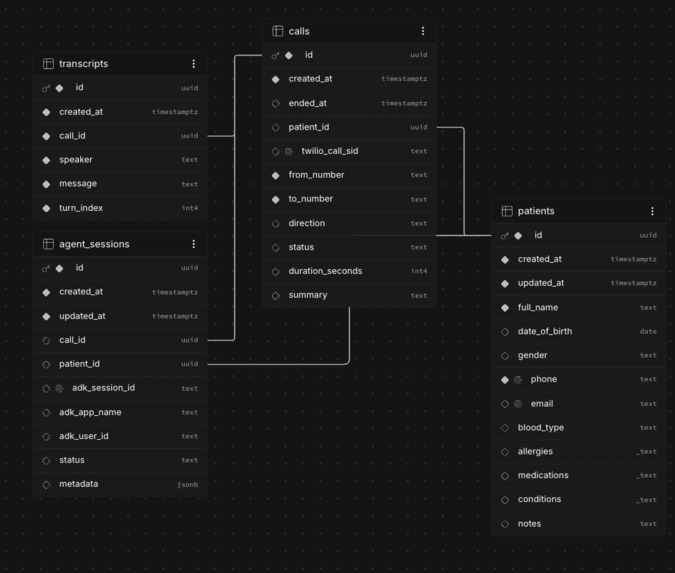
Task: Click the gender column in patients
Action: coord(579,356)
